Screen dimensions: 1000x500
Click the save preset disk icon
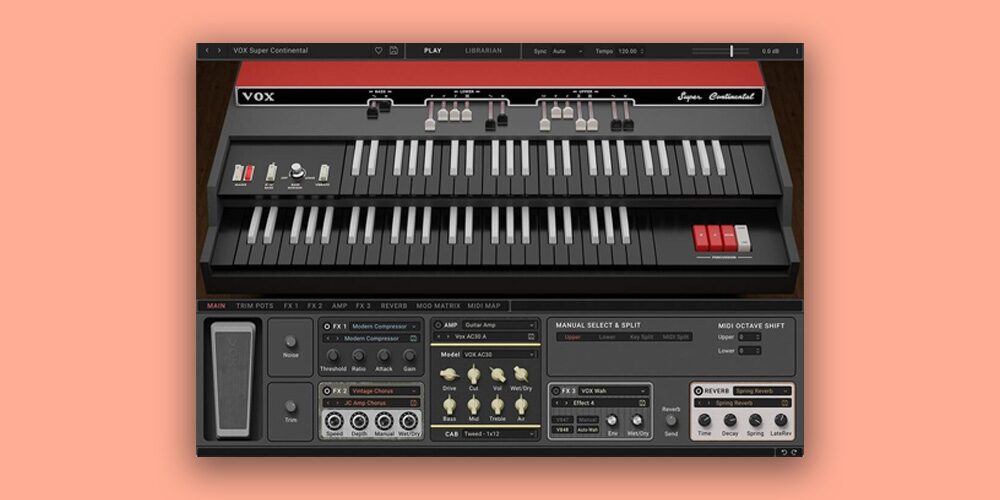point(394,50)
